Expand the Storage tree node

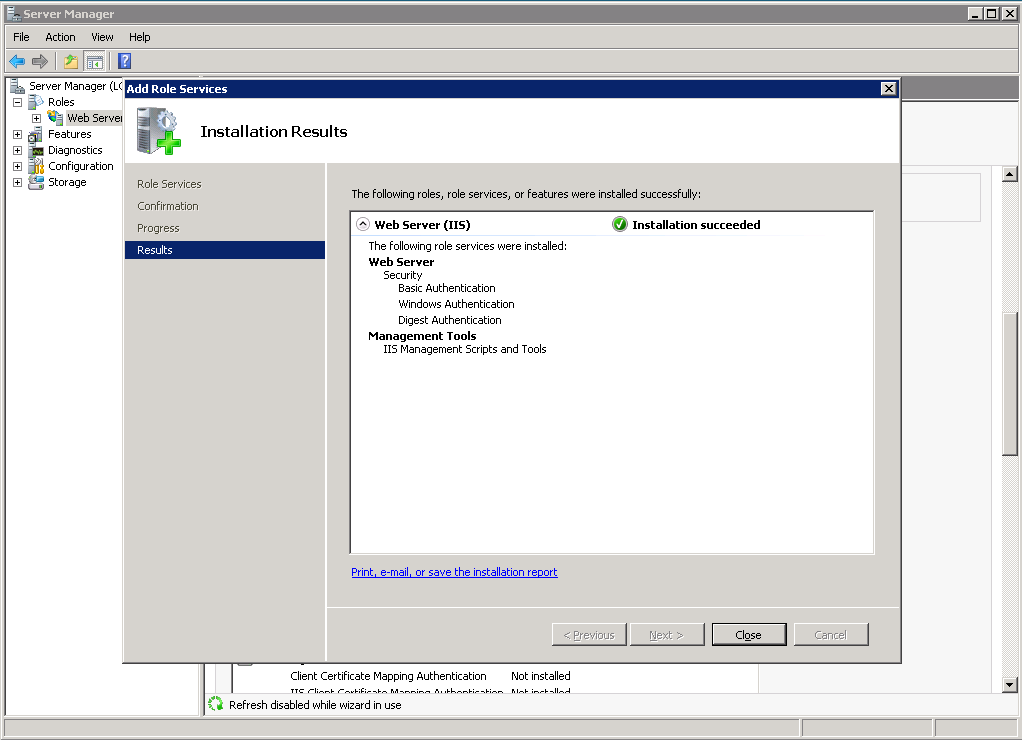point(18,183)
